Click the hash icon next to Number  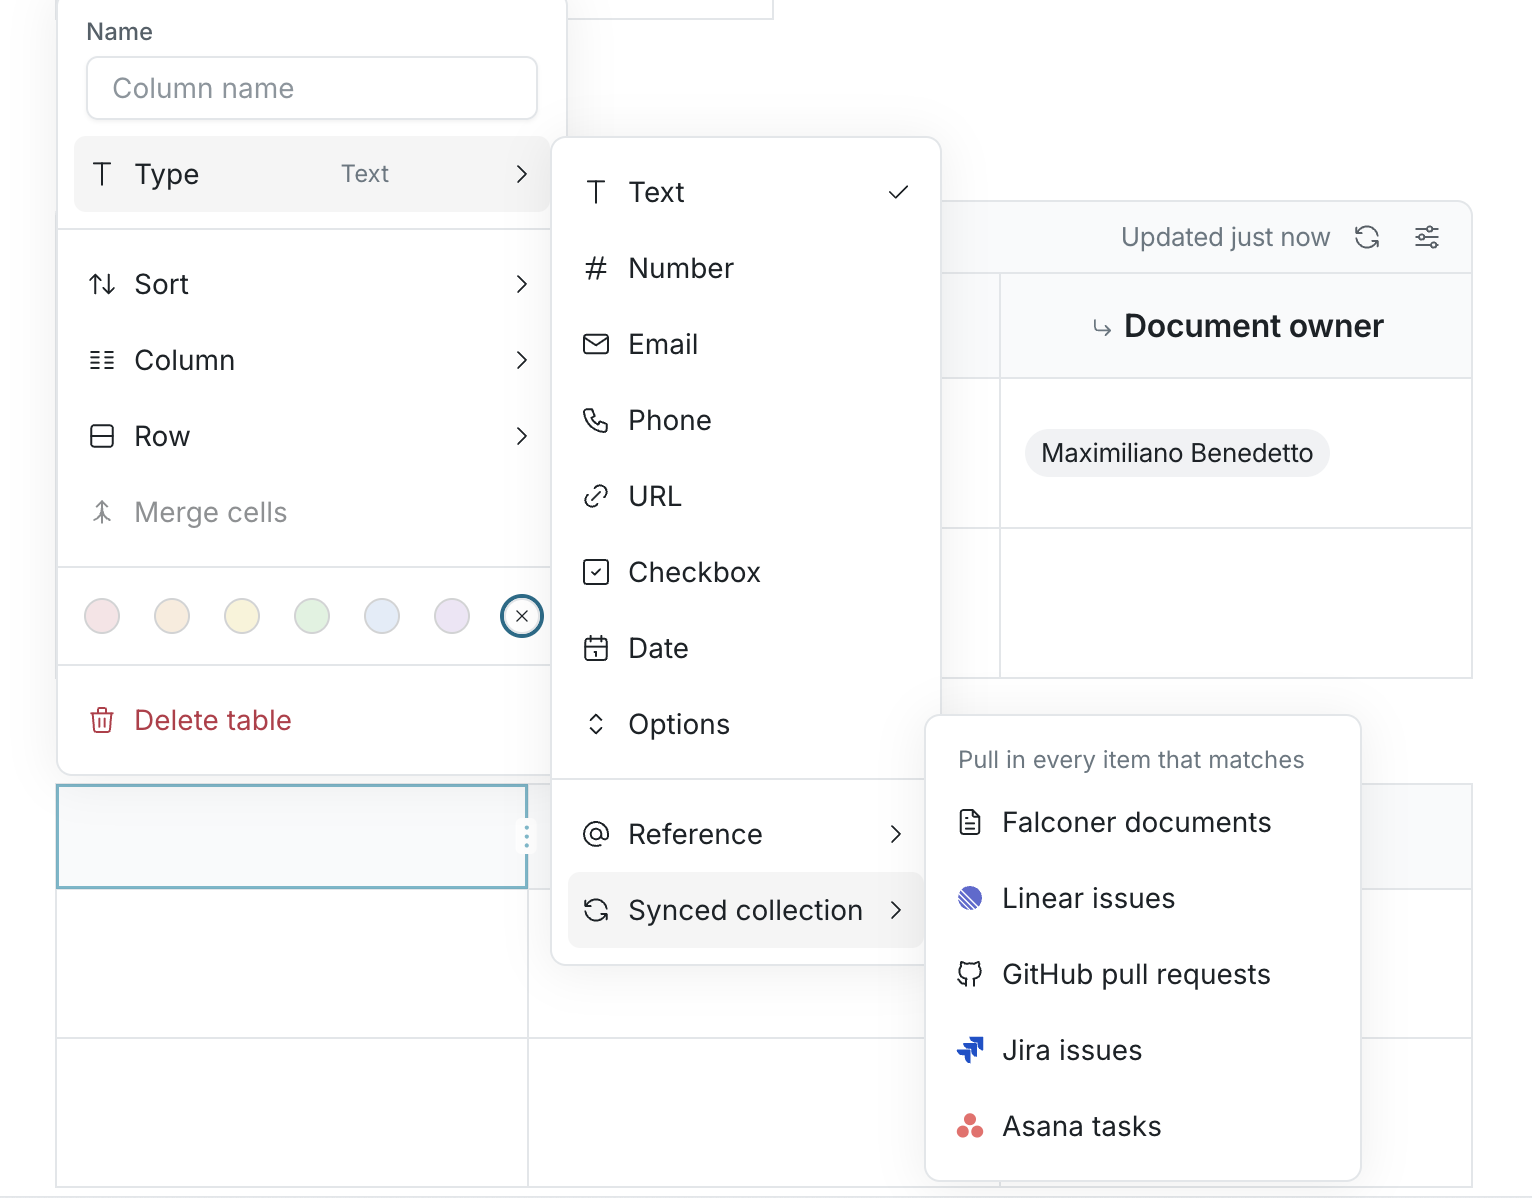(x=596, y=268)
